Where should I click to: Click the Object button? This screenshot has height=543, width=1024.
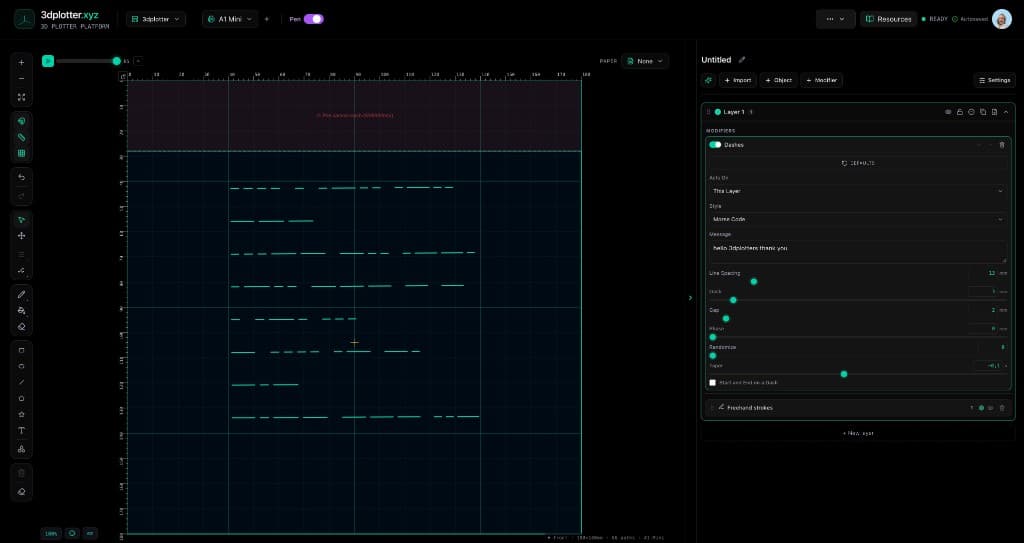pyautogui.click(x=778, y=80)
